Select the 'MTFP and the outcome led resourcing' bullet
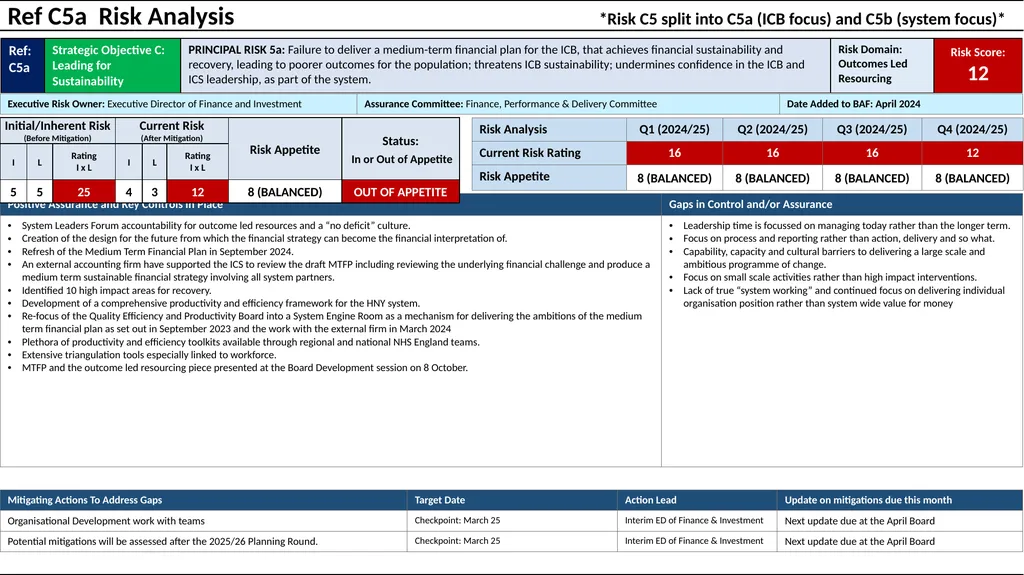The width and height of the screenshot is (1024, 575). click(x=245, y=368)
